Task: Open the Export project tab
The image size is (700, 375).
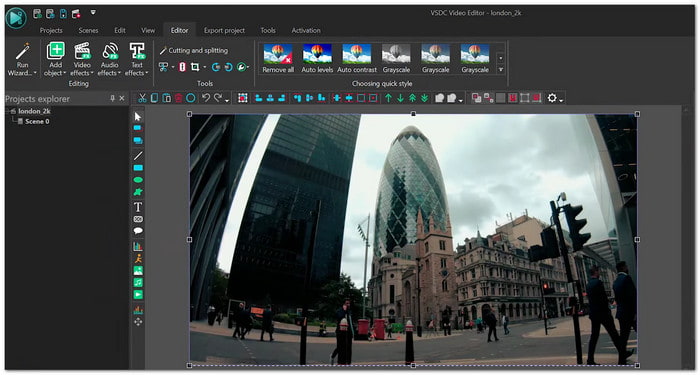Action: pyautogui.click(x=224, y=30)
